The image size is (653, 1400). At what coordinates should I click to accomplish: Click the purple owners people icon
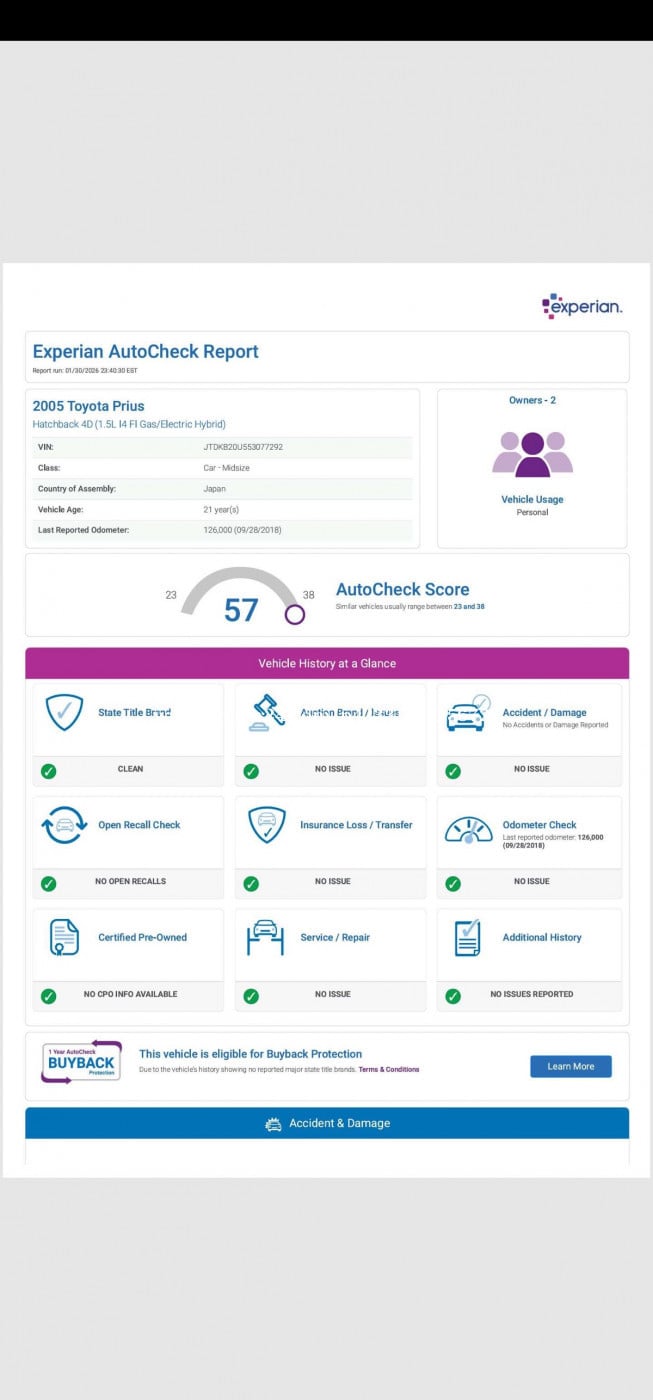532,454
